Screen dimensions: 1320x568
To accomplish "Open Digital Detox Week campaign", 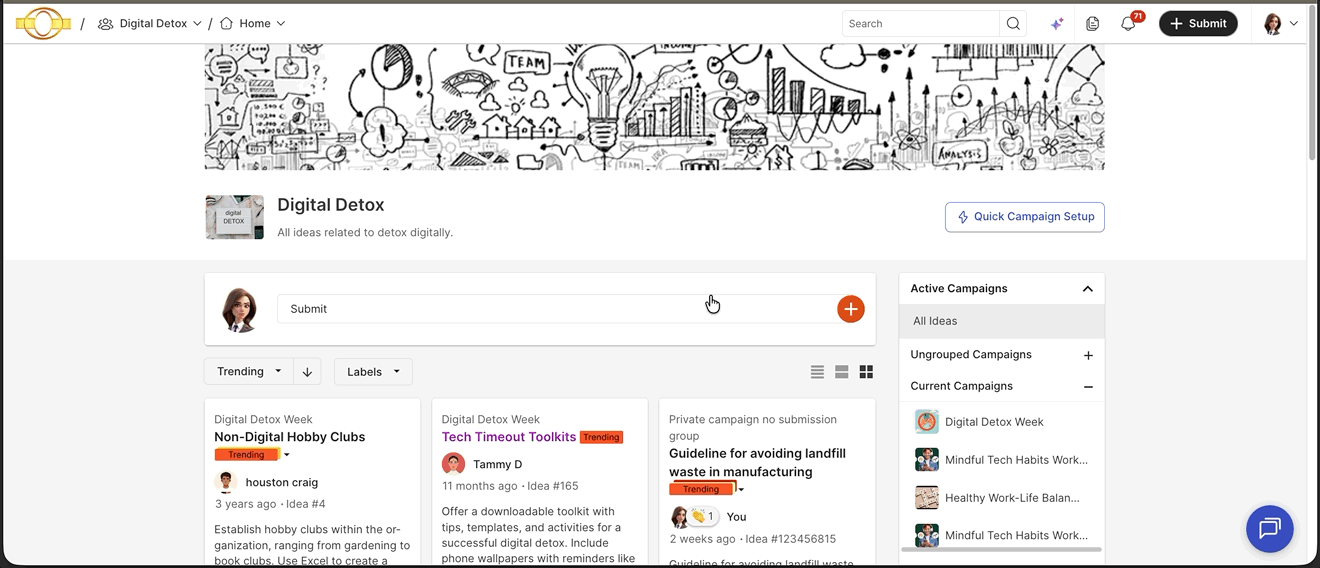I will click(994, 422).
